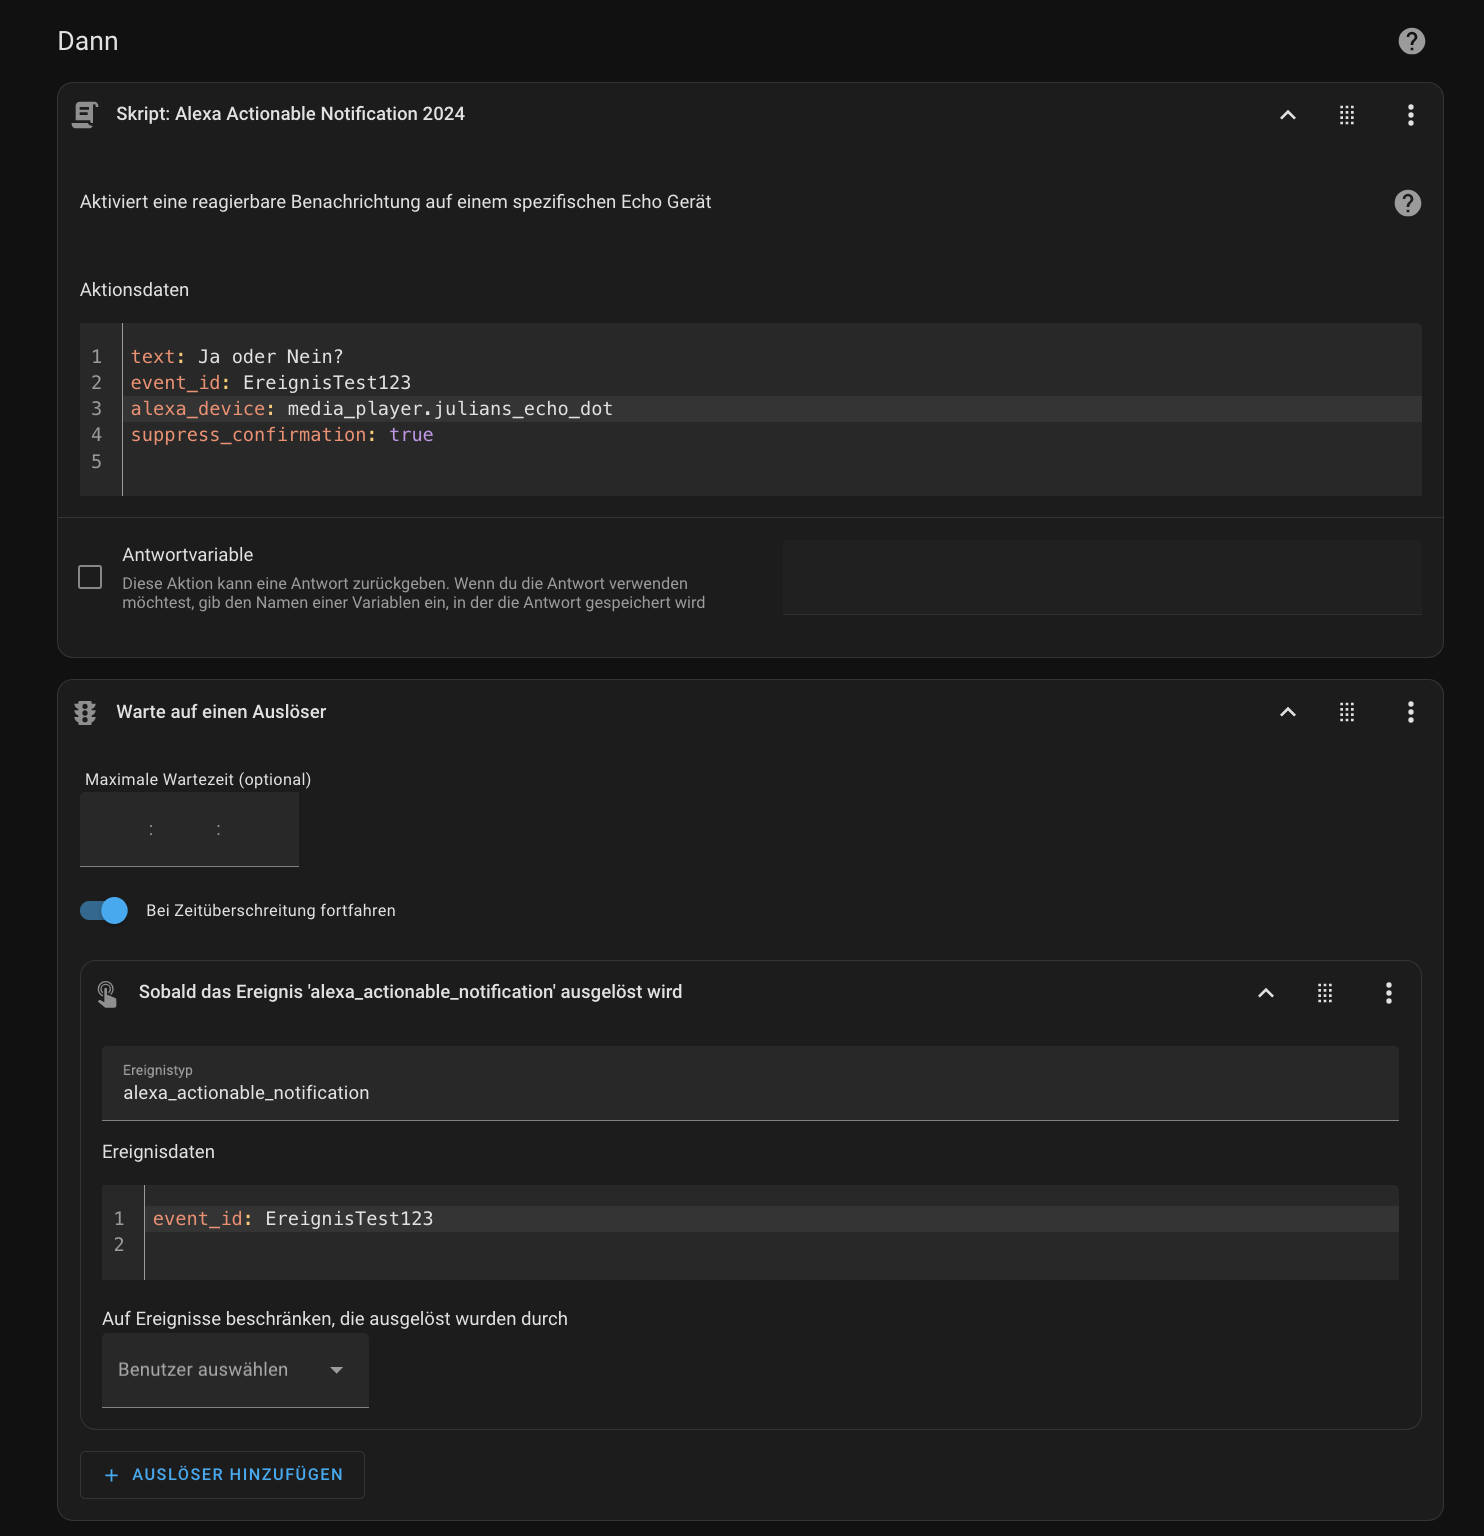Image resolution: width=1484 pixels, height=1536 pixels.
Task: Collapse the alexa_actionable_notification event trigger
Action: click(x=1265, y=993)
